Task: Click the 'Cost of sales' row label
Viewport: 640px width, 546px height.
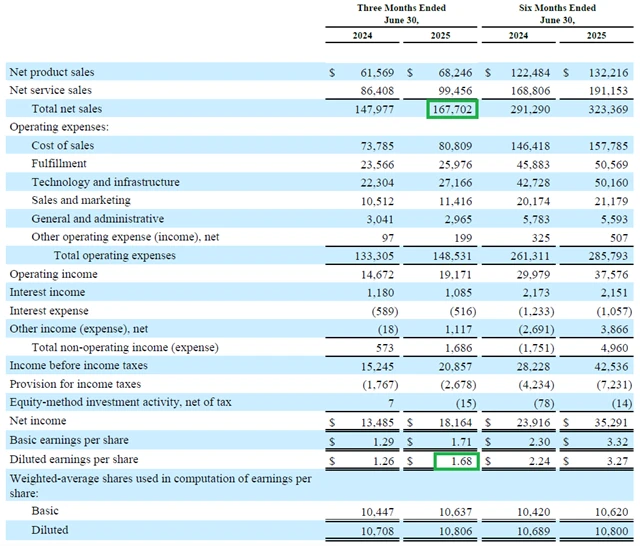Action: click(x=63, y=146)
